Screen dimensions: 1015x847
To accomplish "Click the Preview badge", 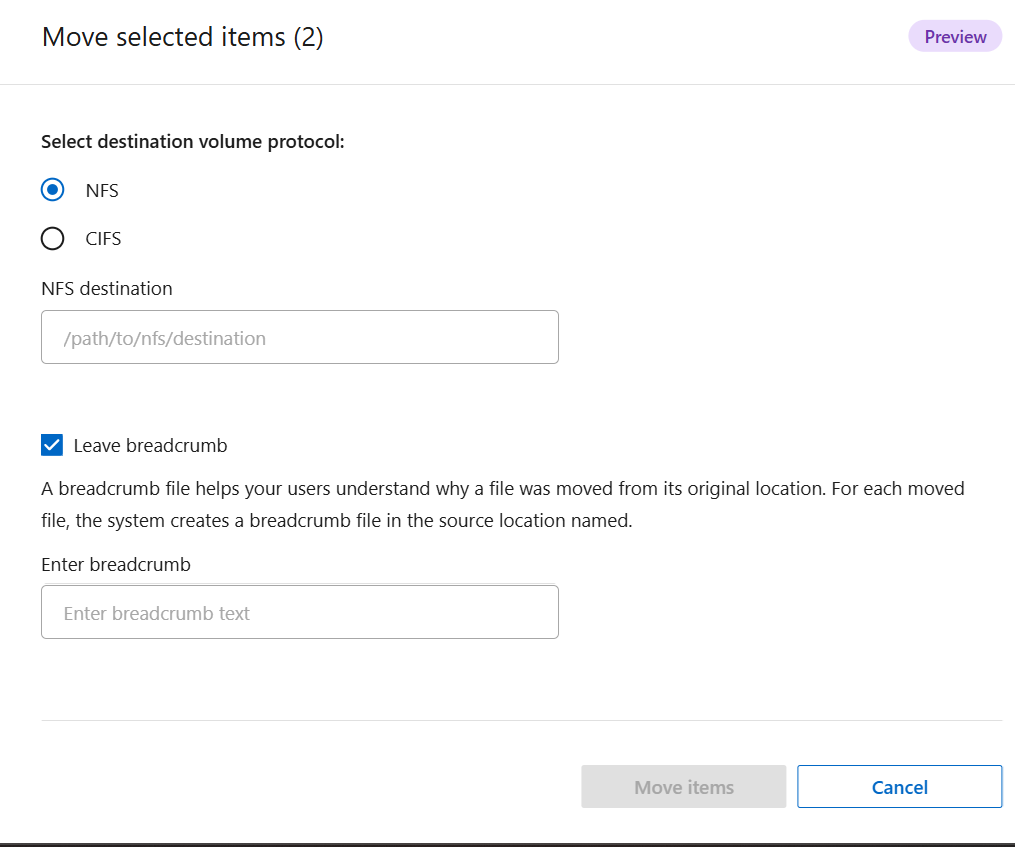I will tap(954, 36).
